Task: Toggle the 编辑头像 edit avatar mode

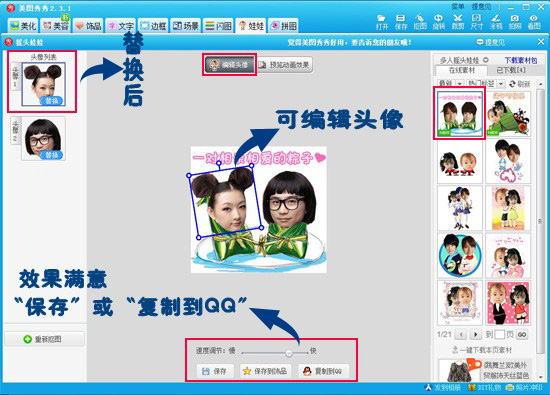Action: pos(229,65)
